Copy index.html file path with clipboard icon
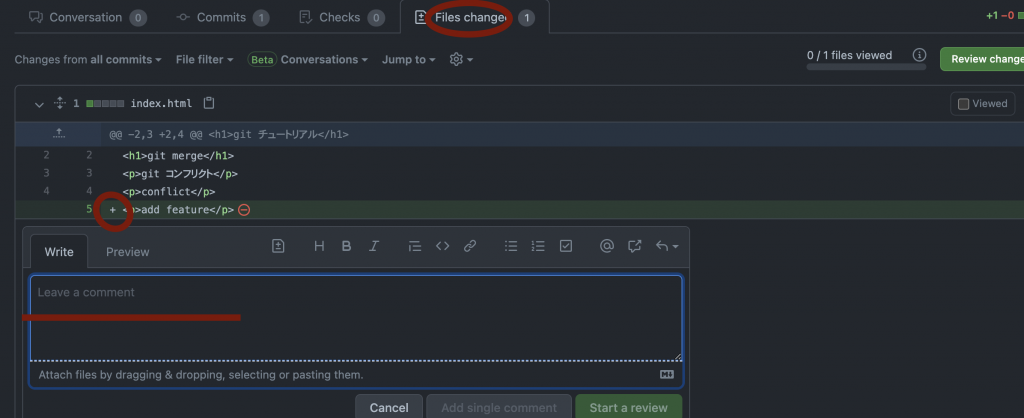Image resolution: width=1024 pixels, height=418 pixels. pos(208,103)
